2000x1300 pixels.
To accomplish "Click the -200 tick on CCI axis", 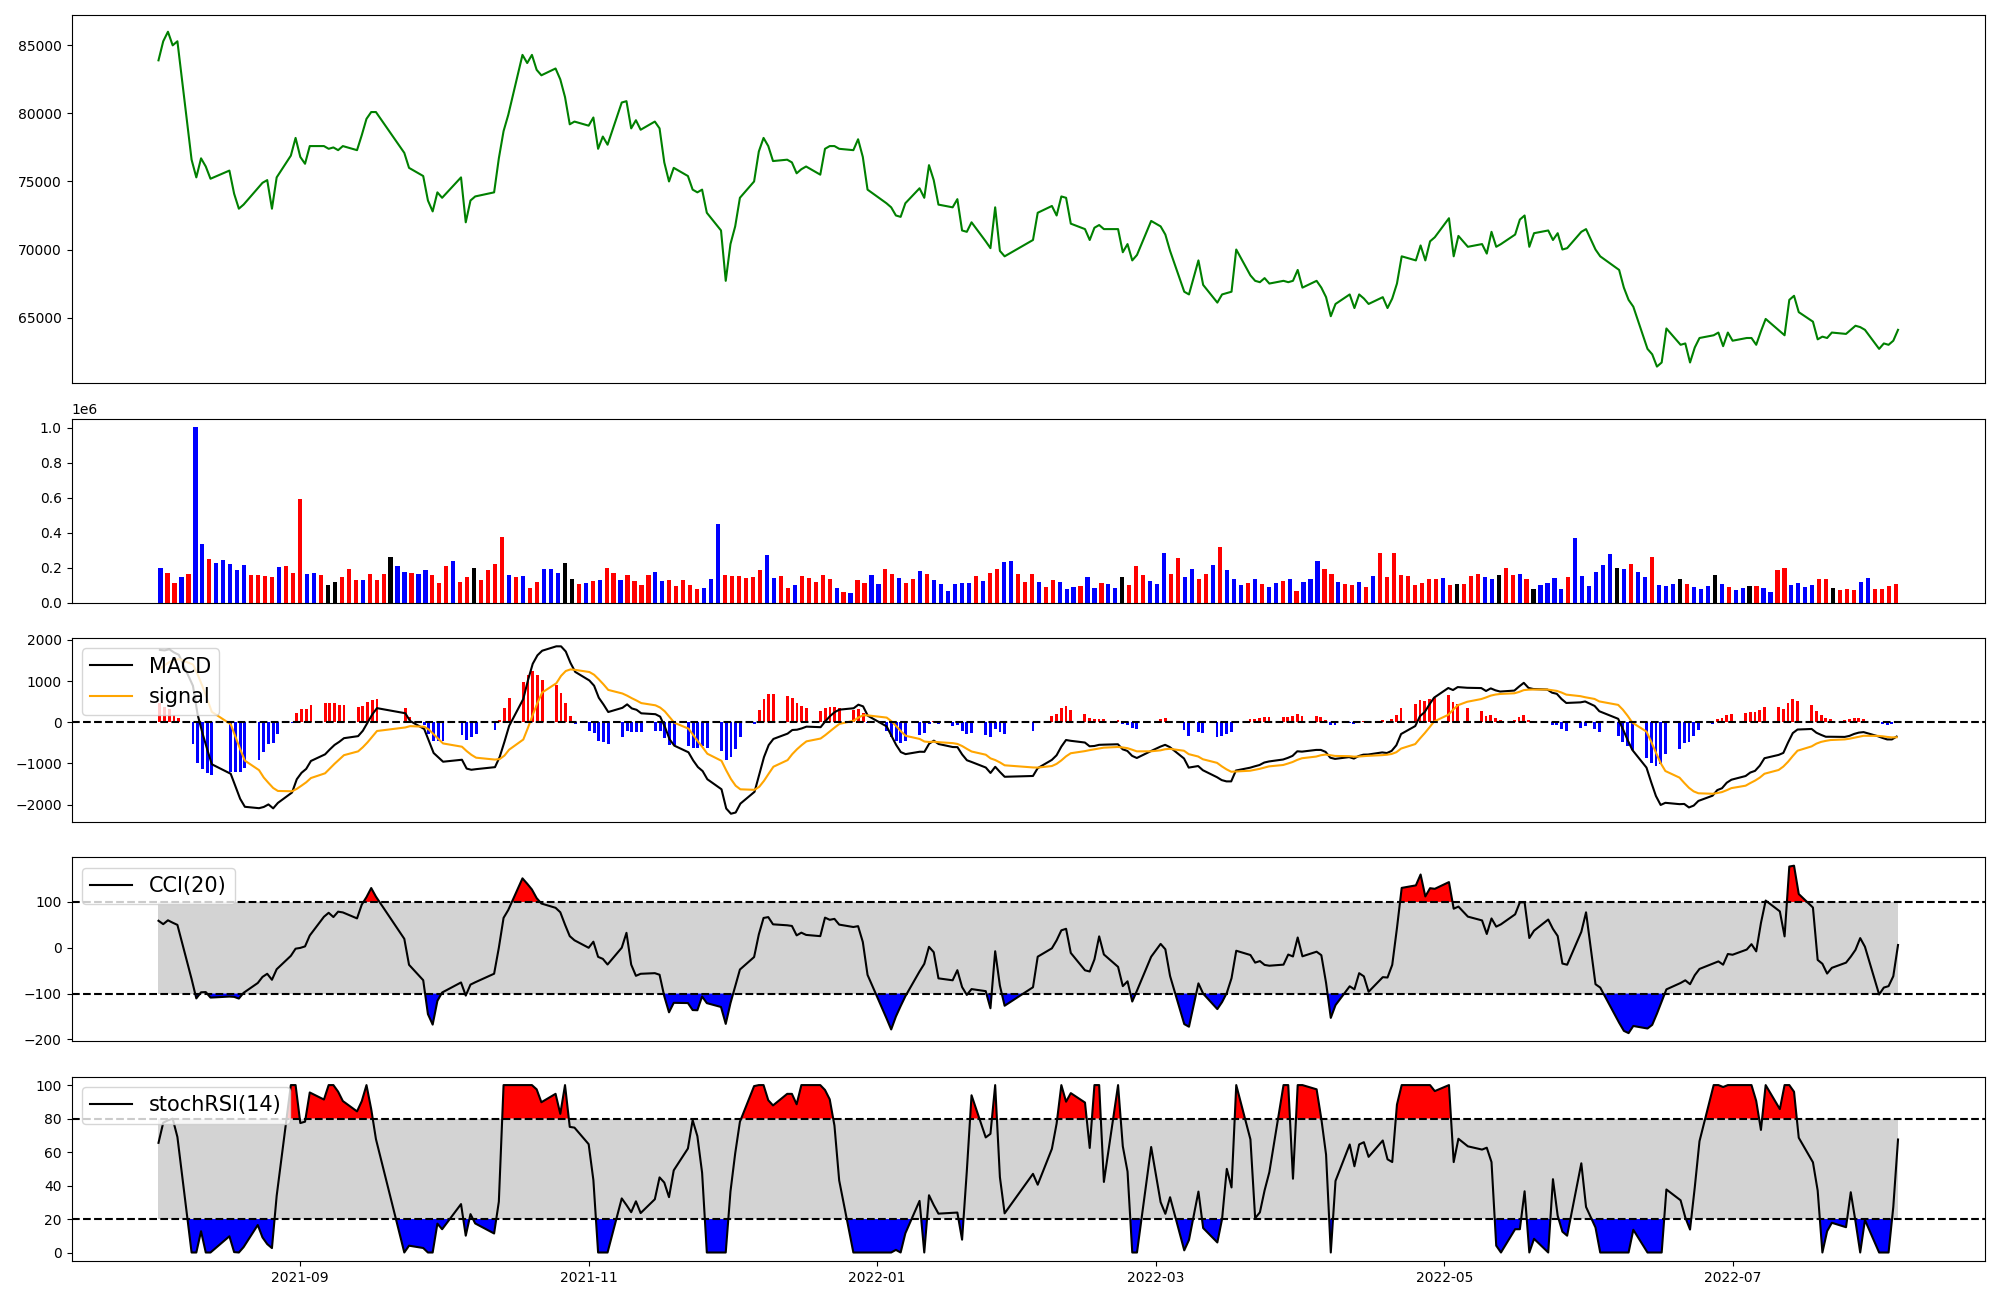I will [x=45, y=1040].
